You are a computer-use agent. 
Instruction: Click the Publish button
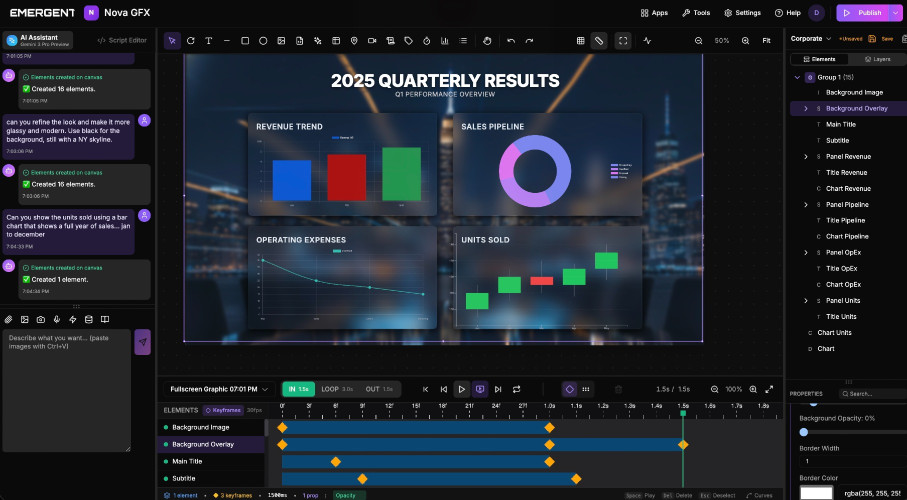coord(864,13)
